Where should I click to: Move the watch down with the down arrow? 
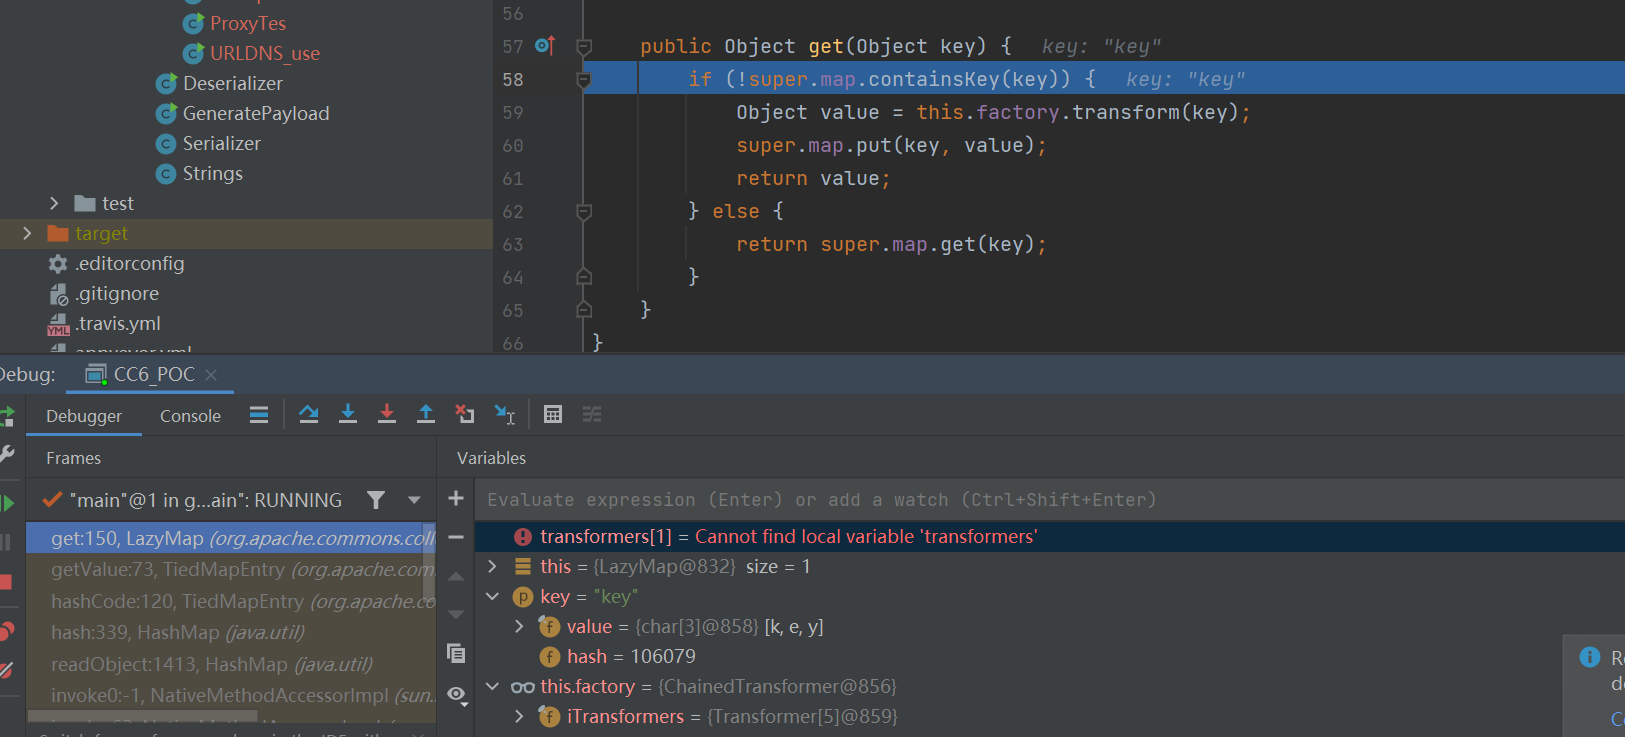coord(456,614)
